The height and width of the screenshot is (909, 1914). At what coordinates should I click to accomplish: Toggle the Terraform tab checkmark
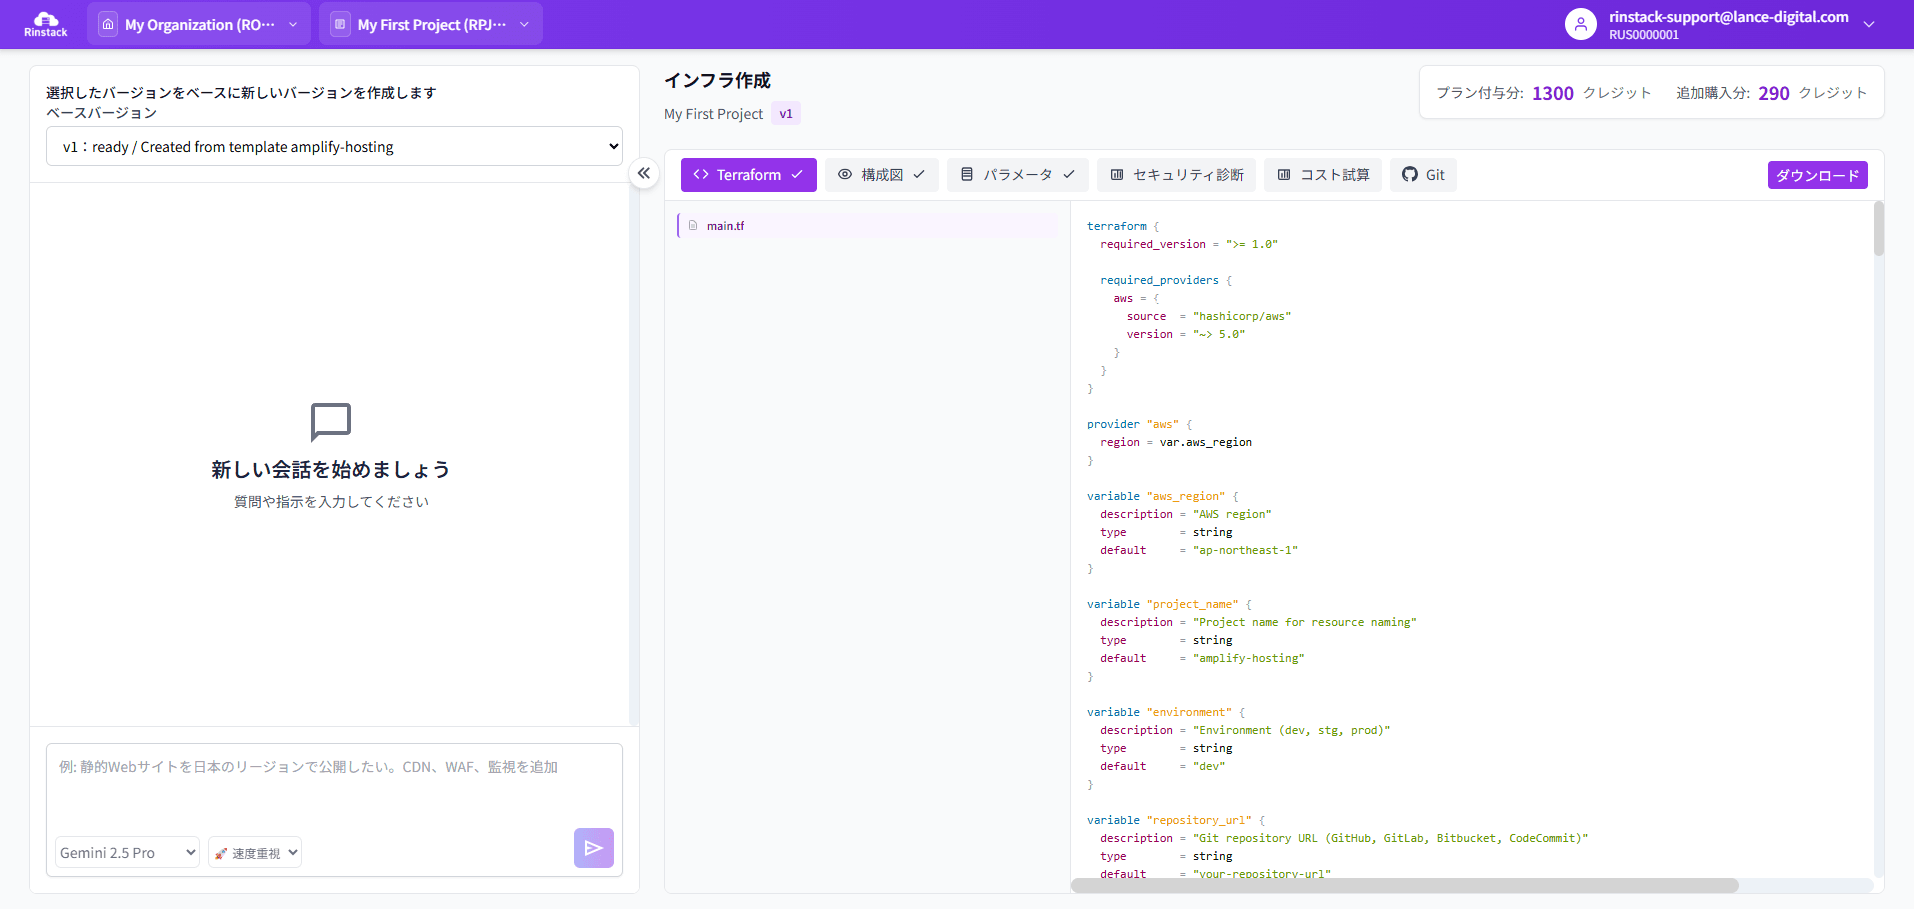tap(797, 174)
